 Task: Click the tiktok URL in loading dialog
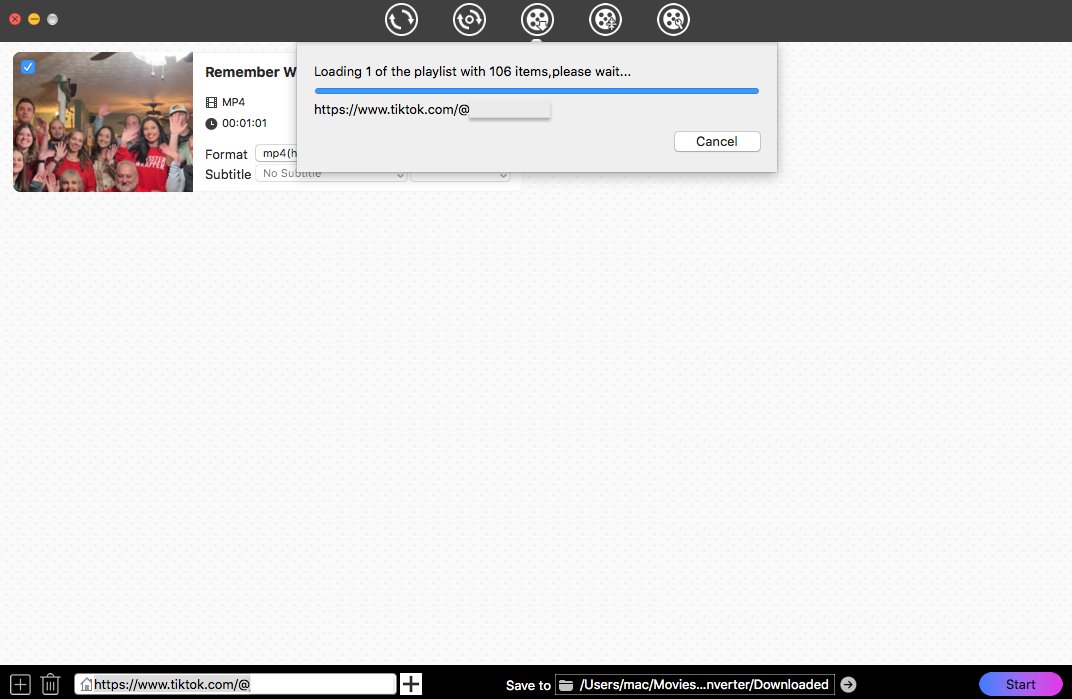(x=392, y=109)
